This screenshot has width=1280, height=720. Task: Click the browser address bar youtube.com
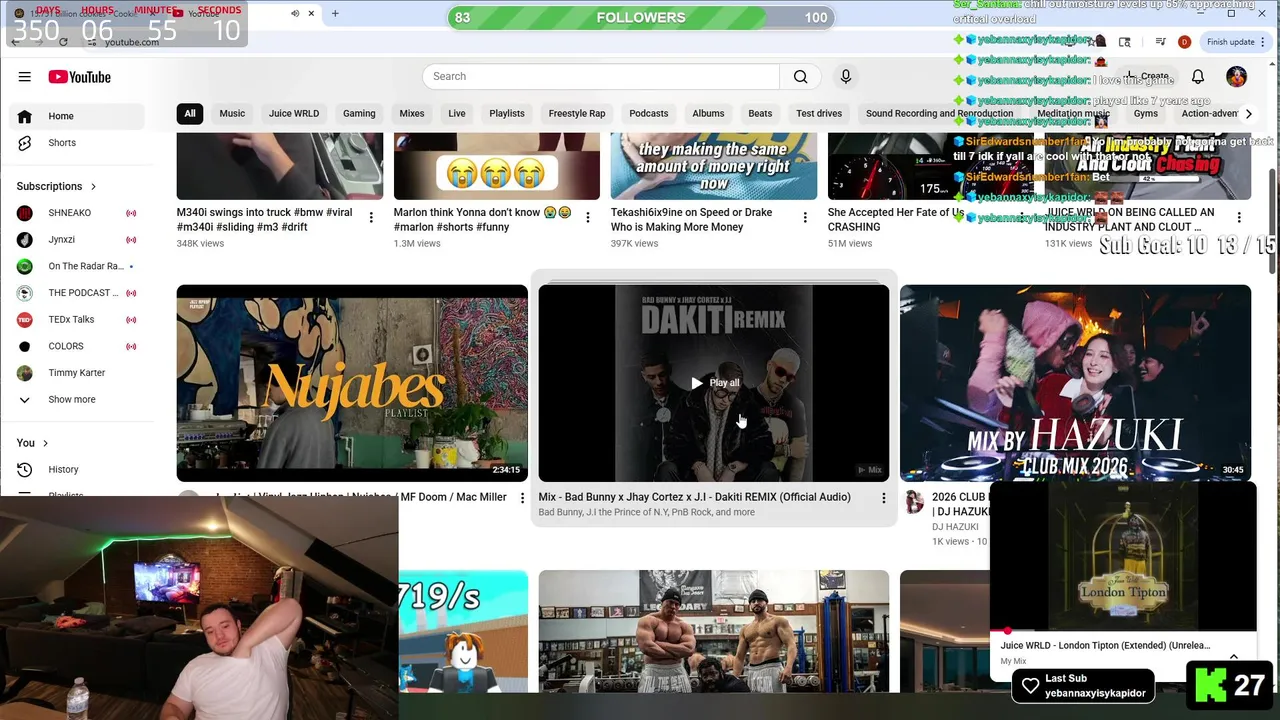(x=132, y=42)
